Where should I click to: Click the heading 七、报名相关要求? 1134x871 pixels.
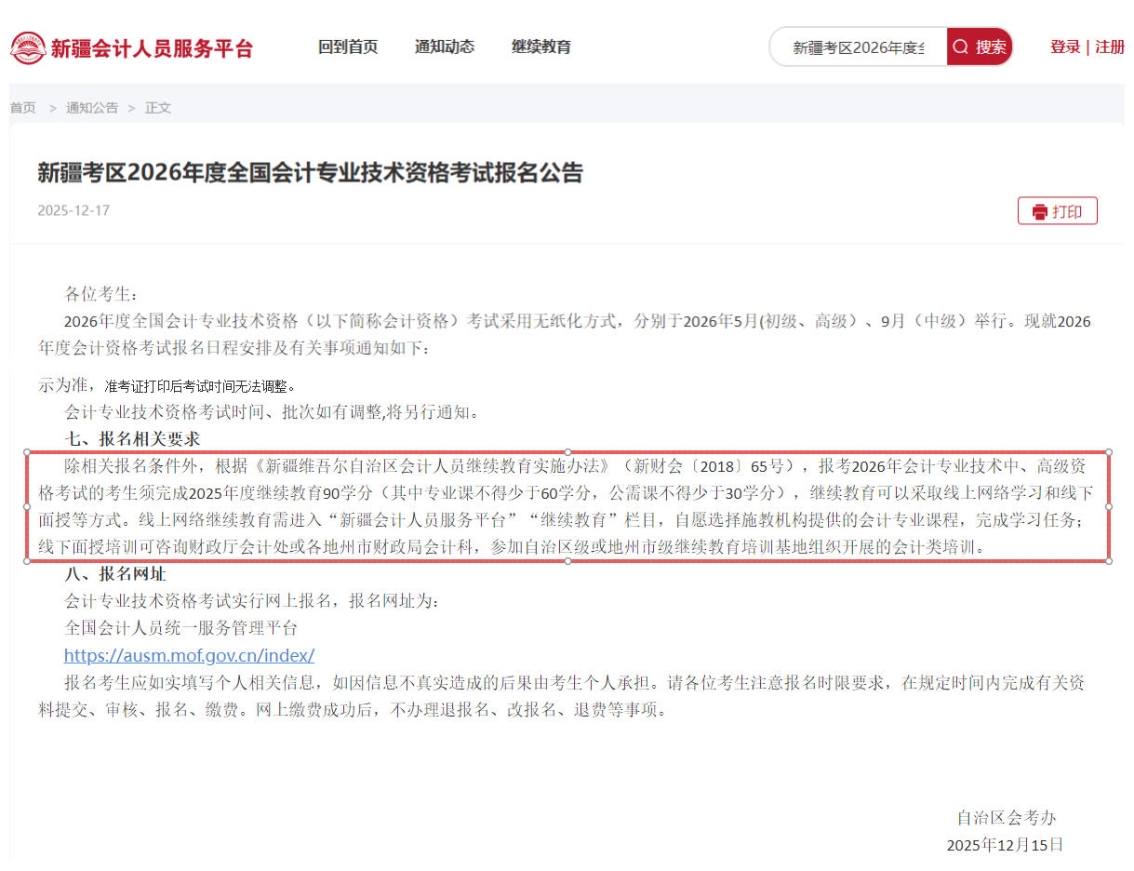tap(132, 439)
